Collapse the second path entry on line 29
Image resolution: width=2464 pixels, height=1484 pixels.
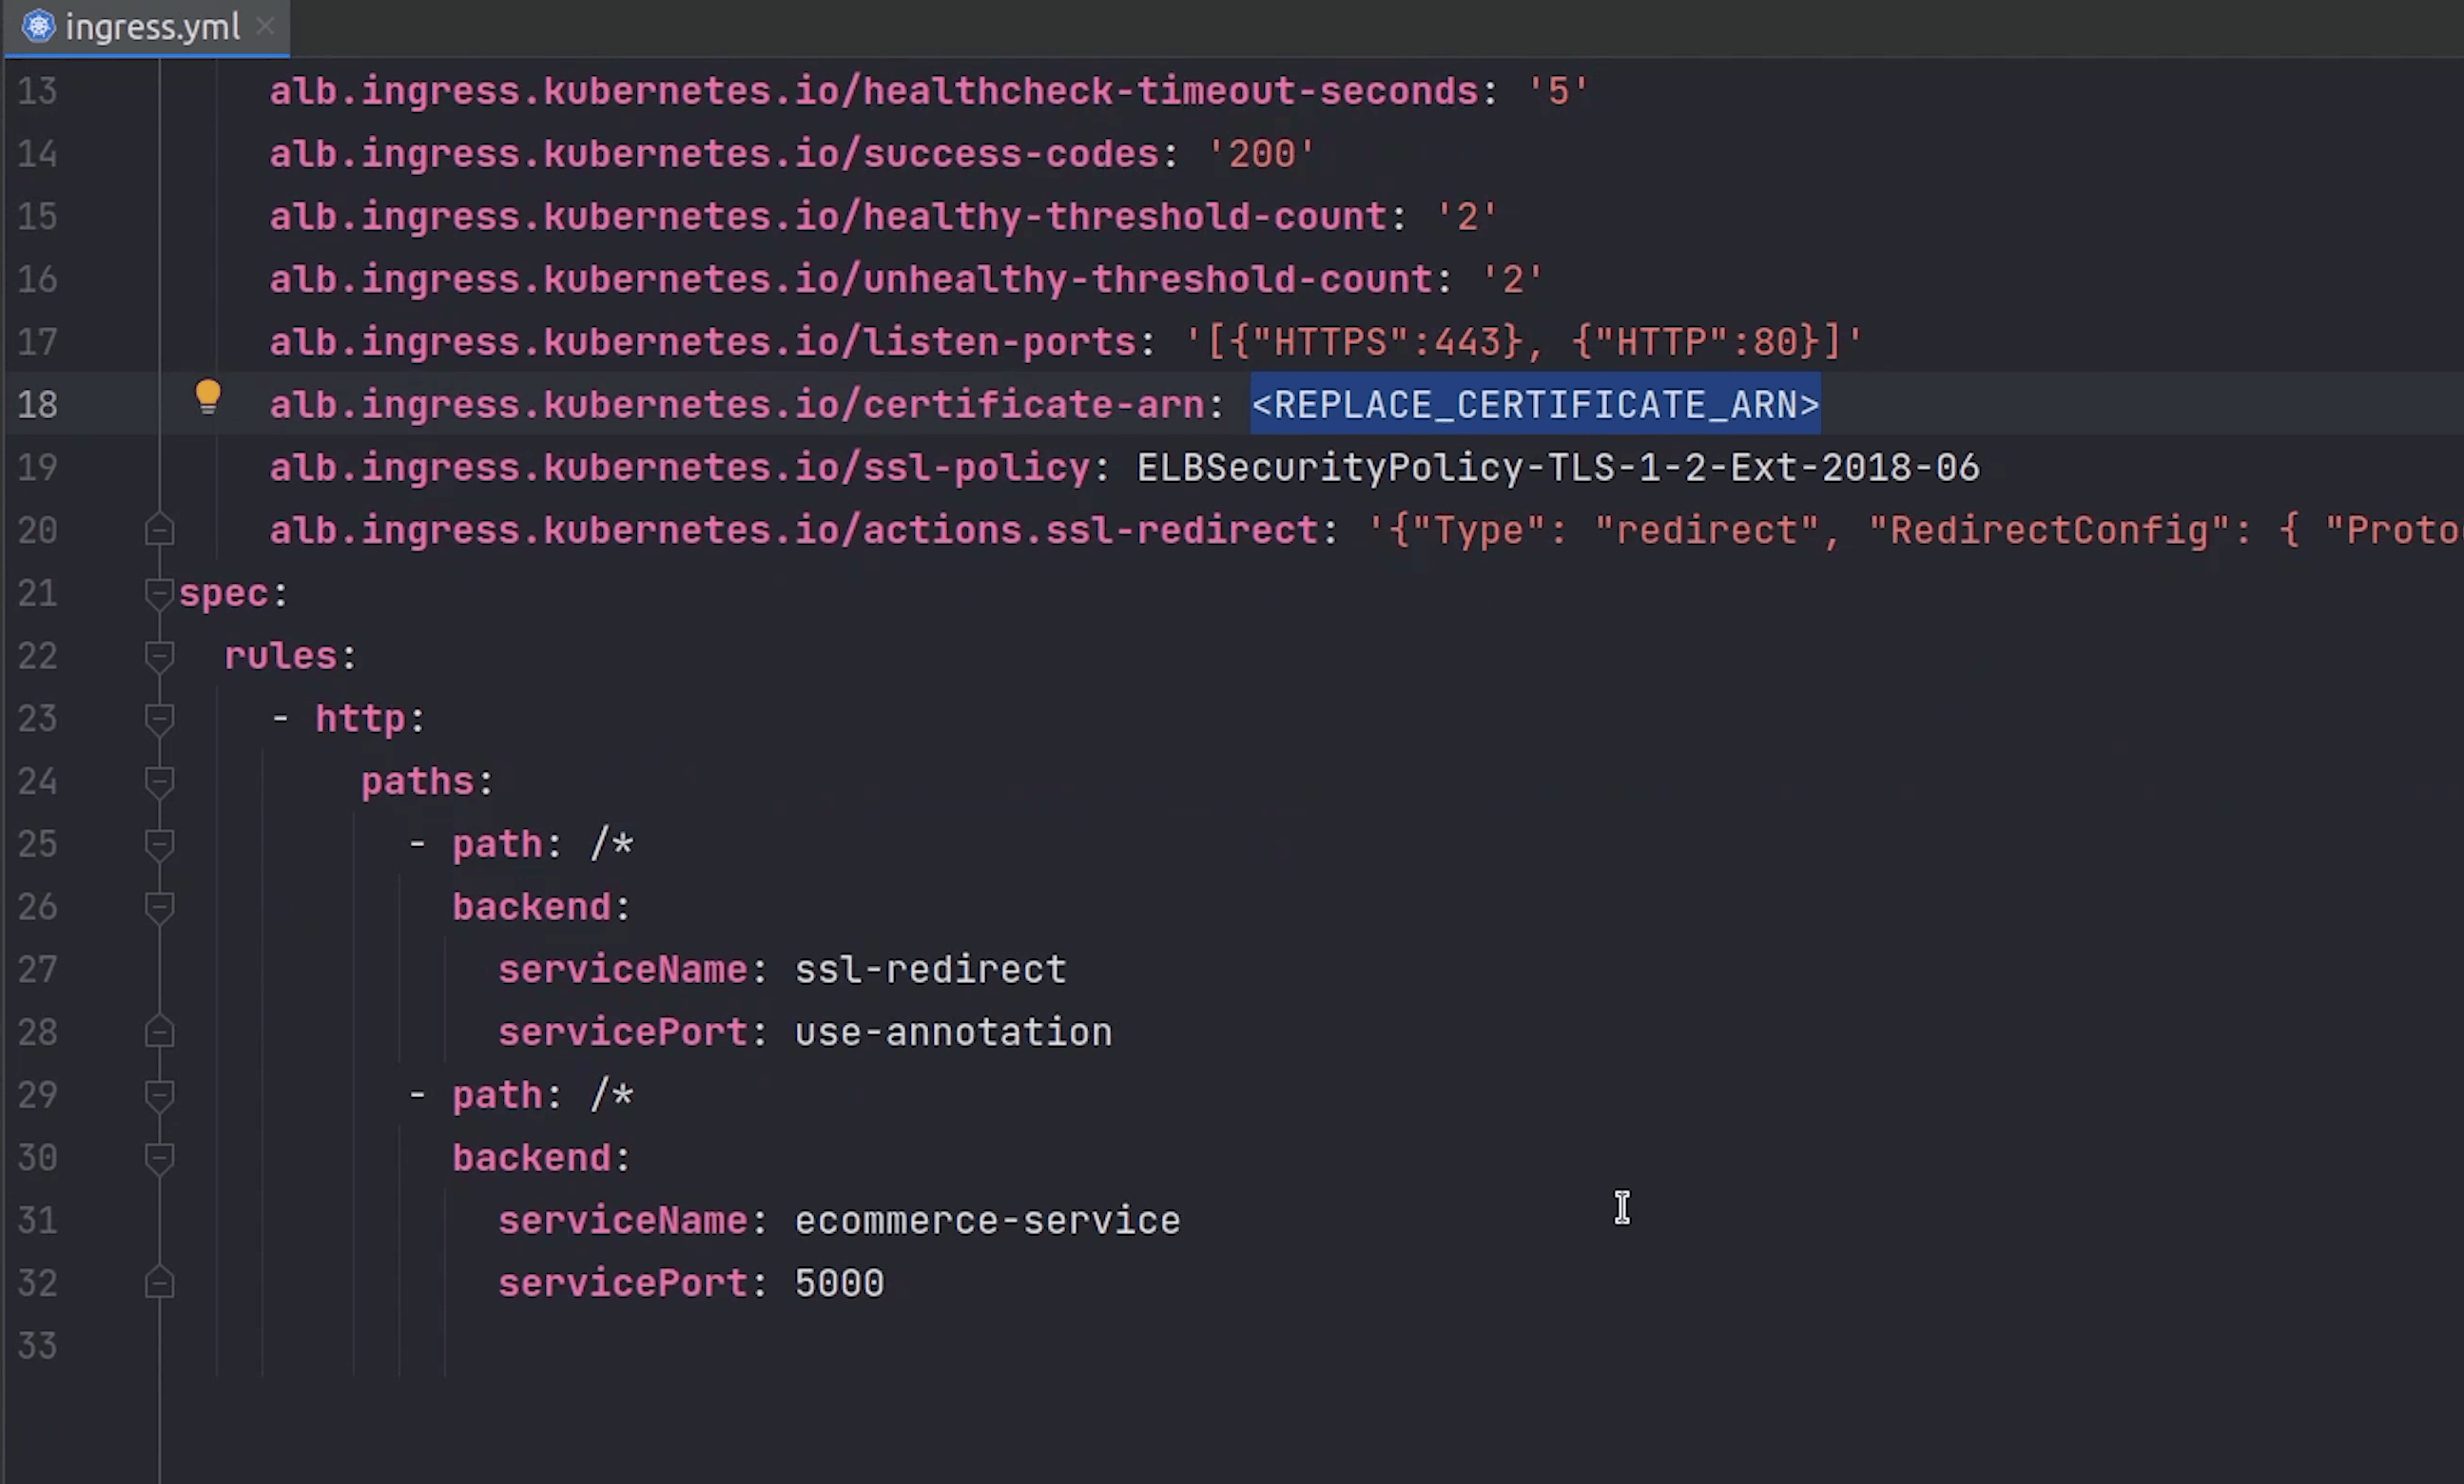coord(159,1095)
